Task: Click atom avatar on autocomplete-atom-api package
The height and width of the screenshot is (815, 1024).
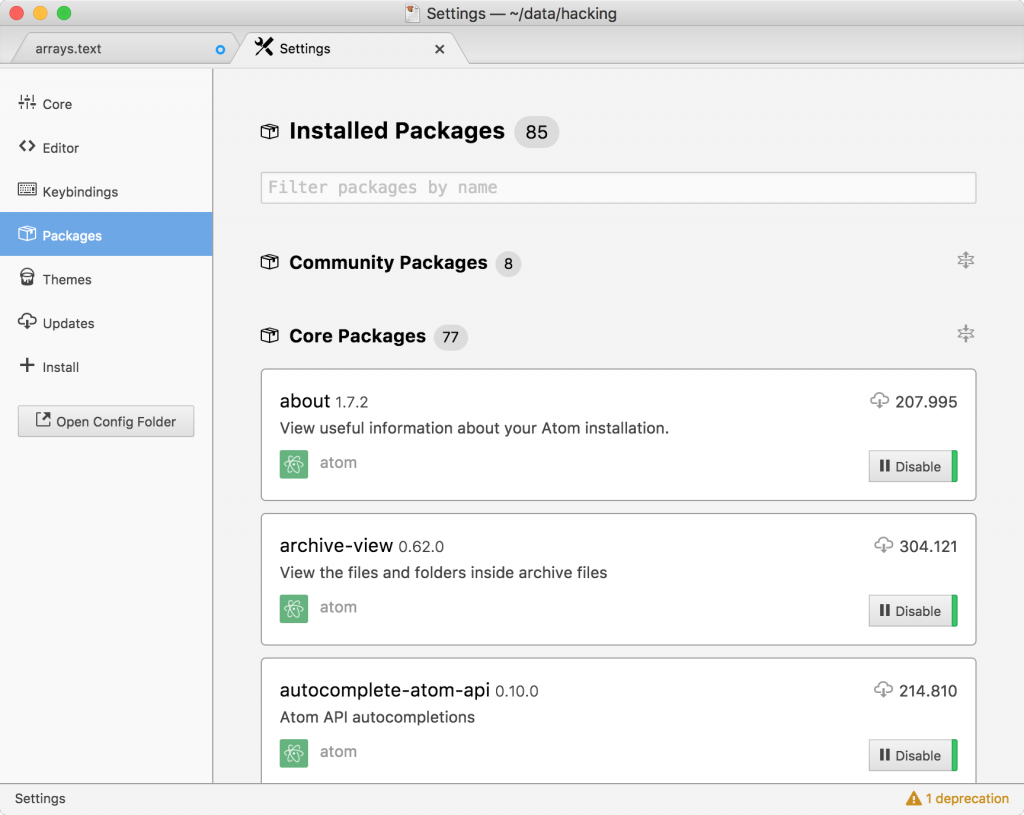Action: tap(293, 753)
